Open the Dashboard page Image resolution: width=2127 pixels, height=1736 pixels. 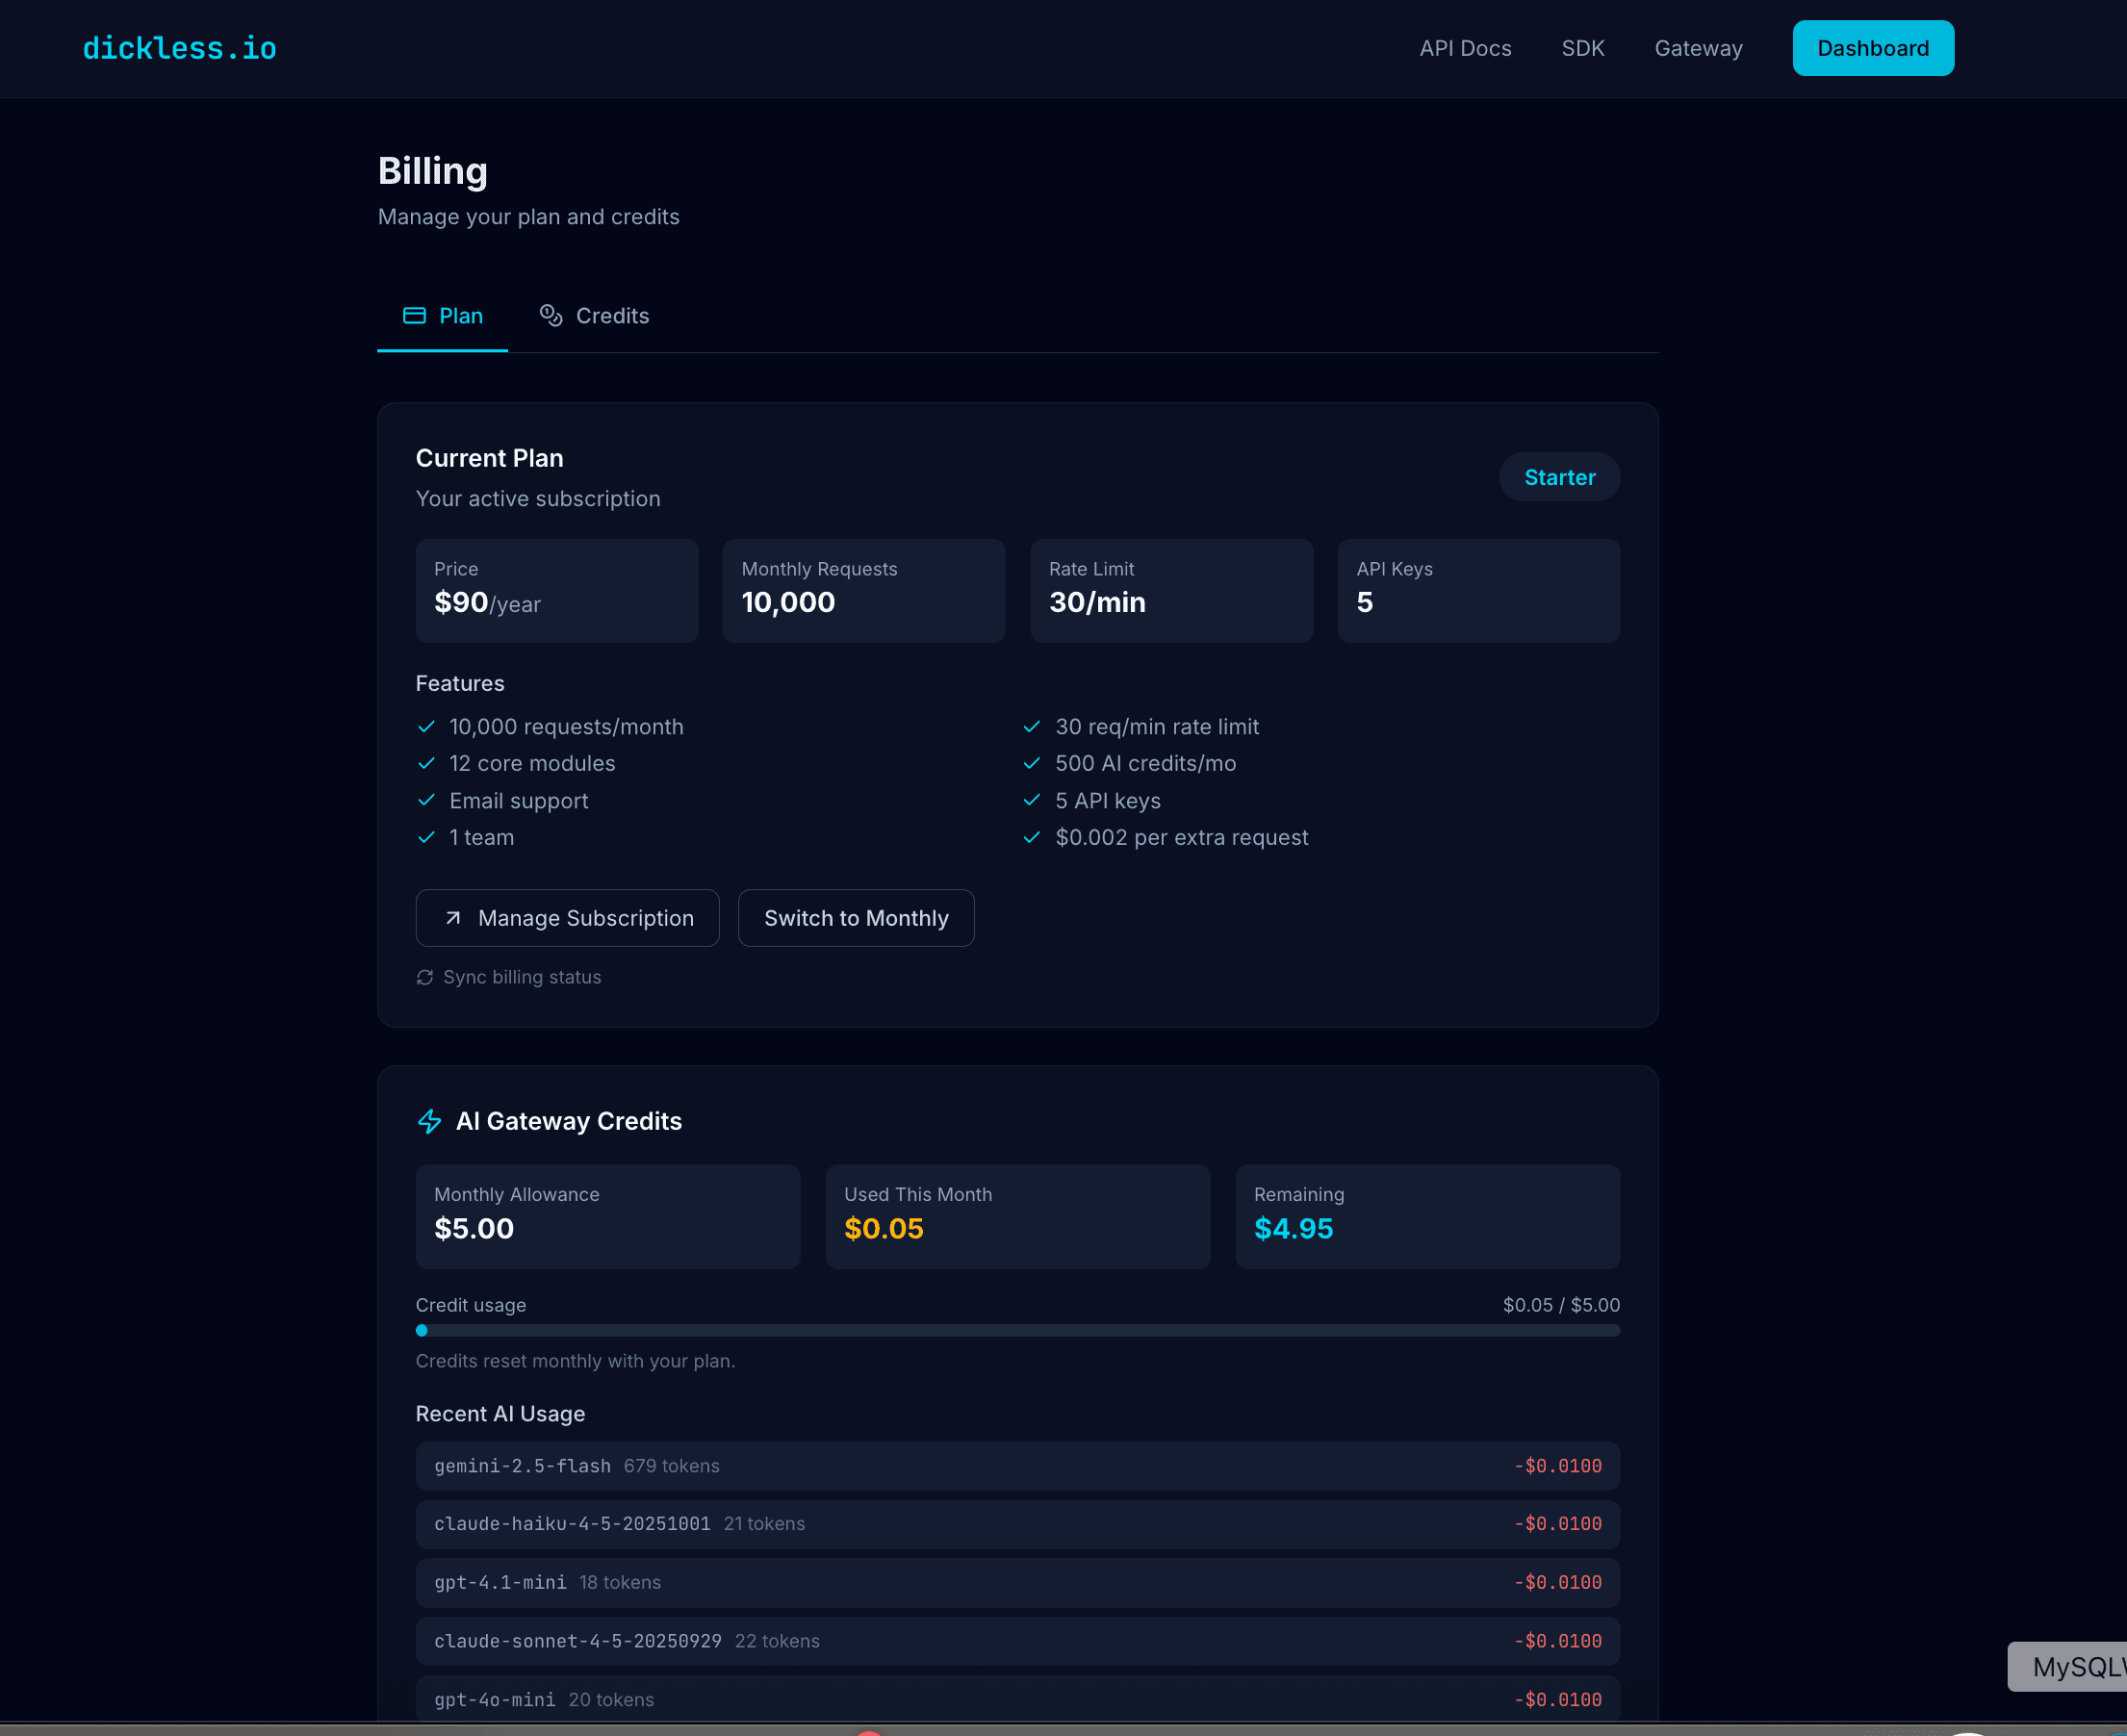click(x=1872, y=48)
